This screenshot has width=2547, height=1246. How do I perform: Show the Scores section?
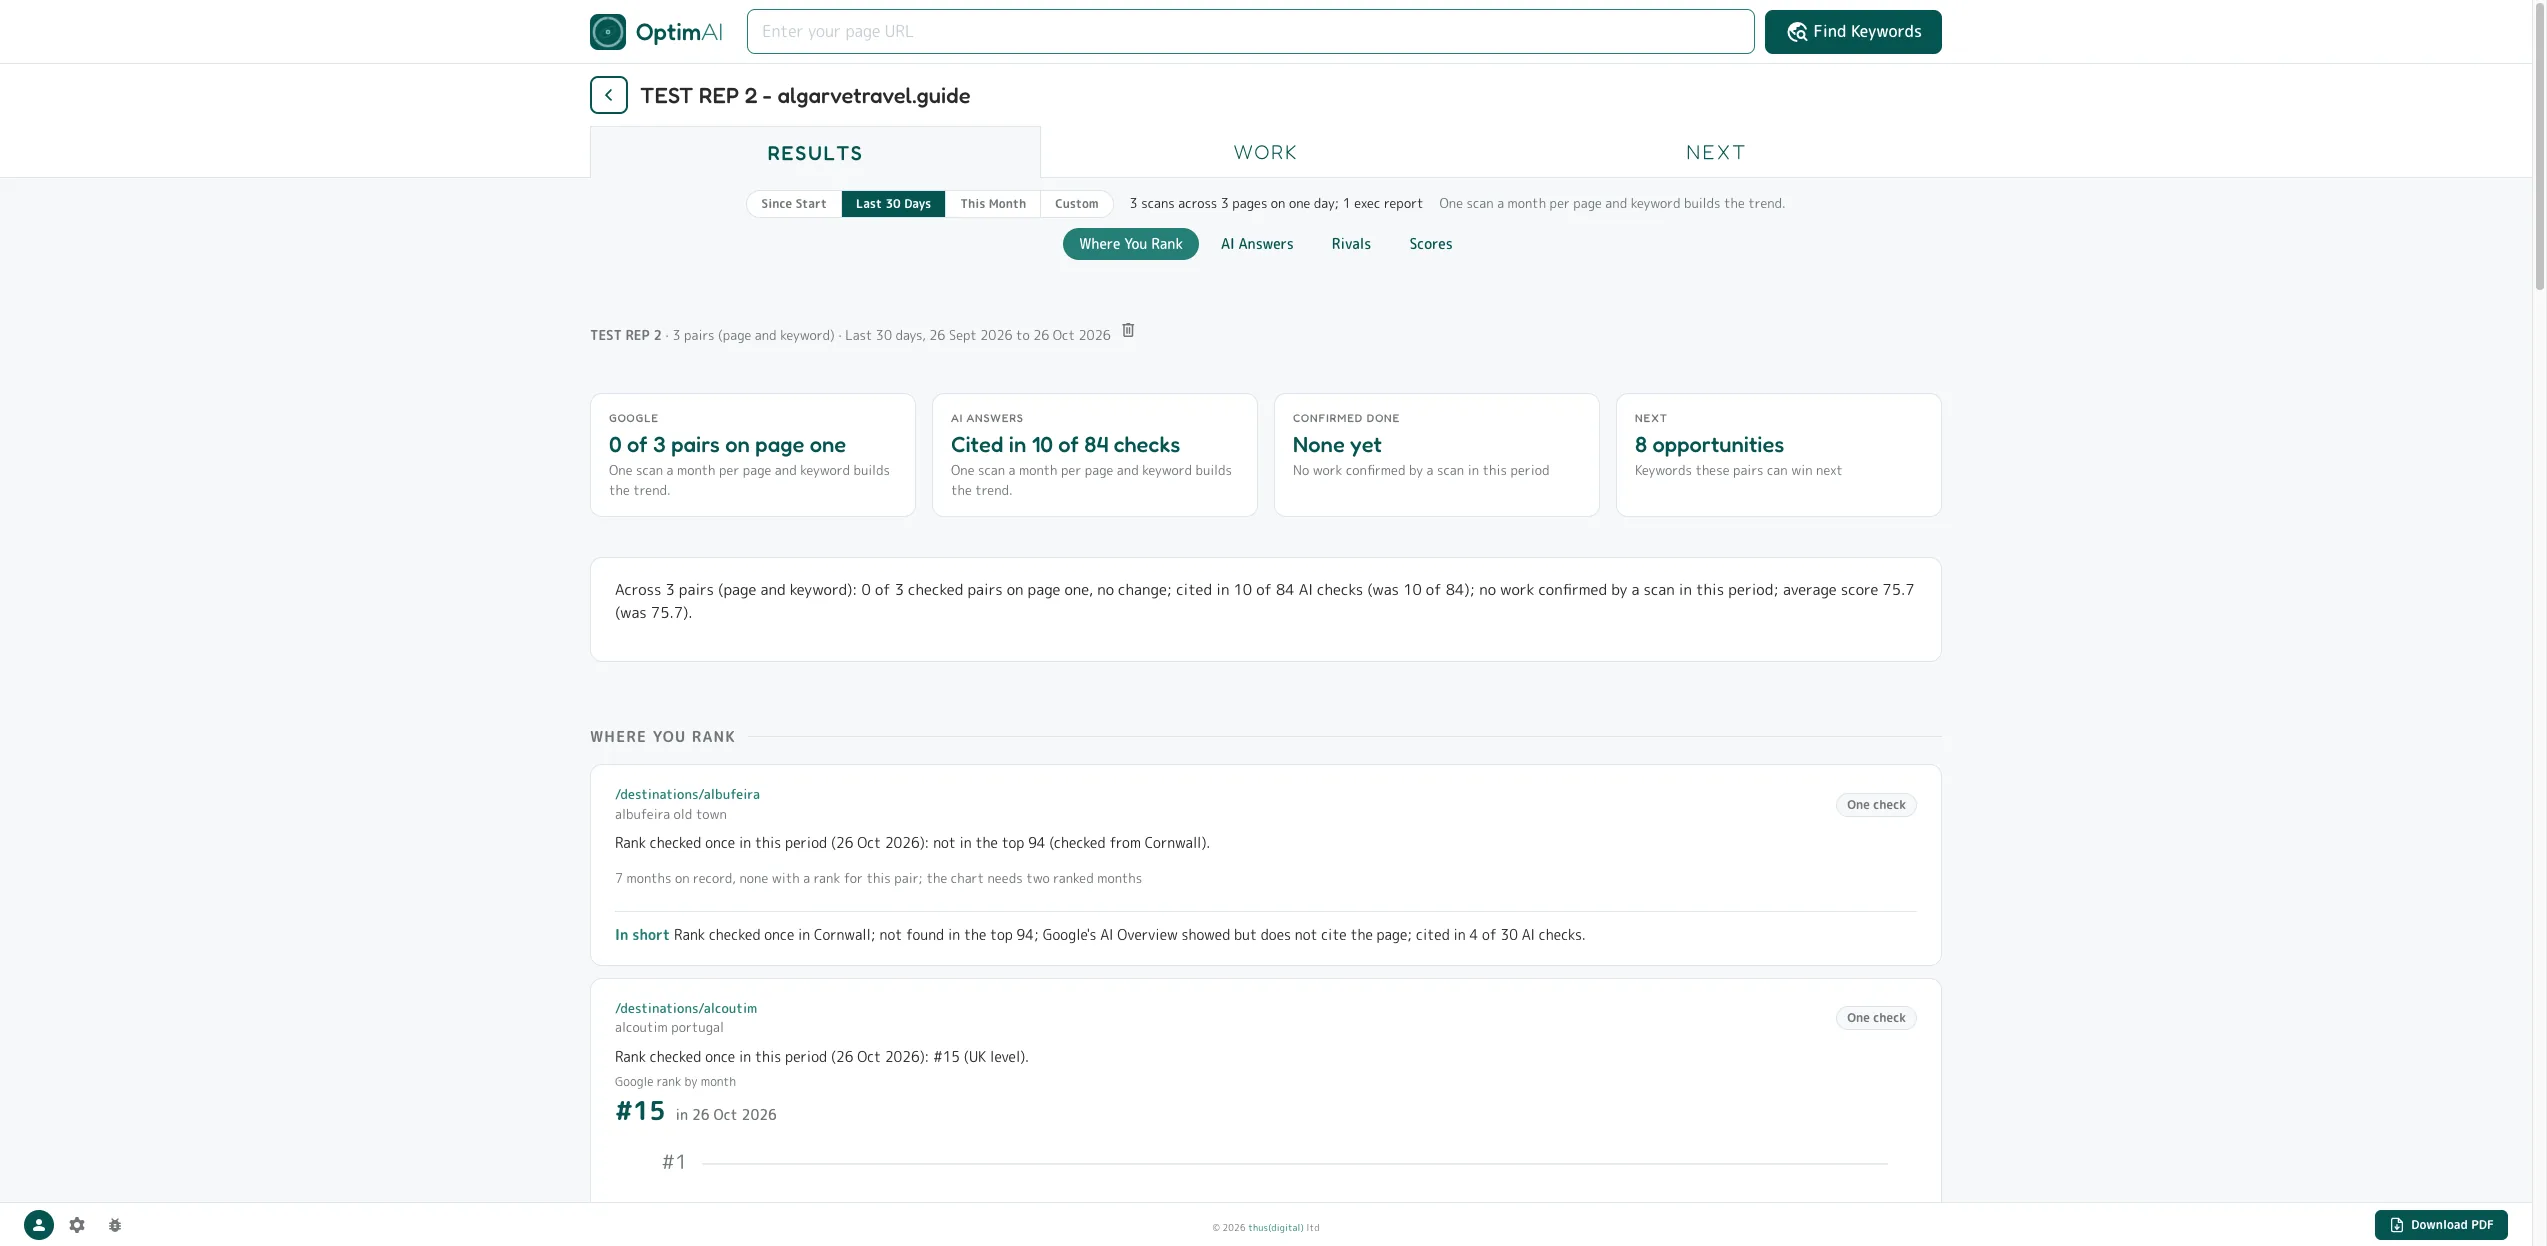click(x=1430, y=244)
